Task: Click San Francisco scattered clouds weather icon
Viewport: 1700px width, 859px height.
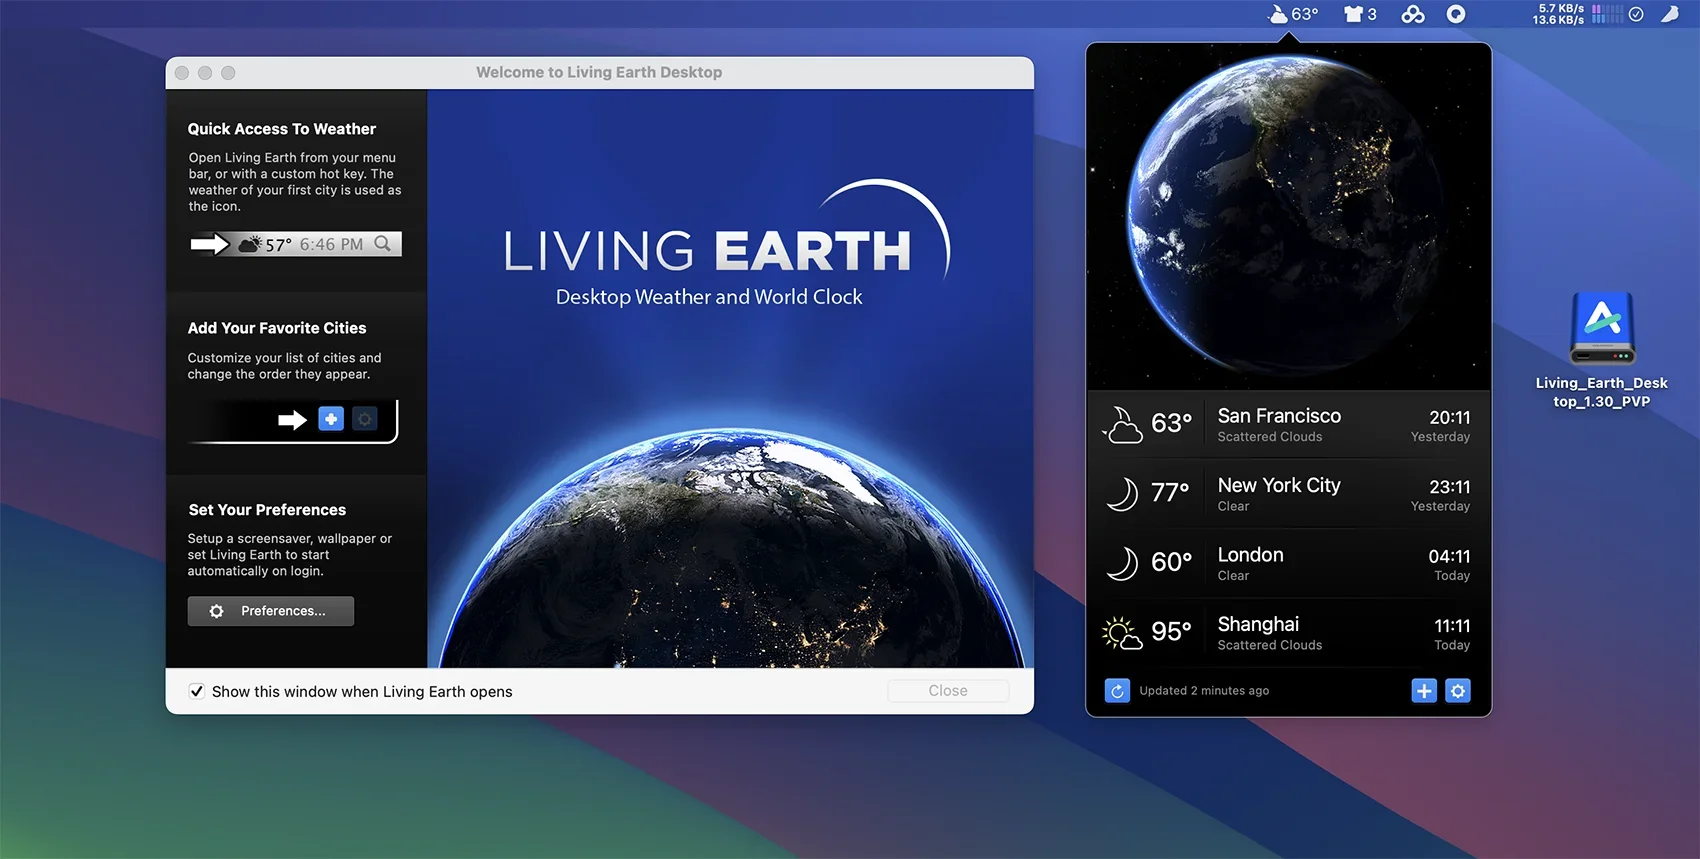Action: (1122, 425)
